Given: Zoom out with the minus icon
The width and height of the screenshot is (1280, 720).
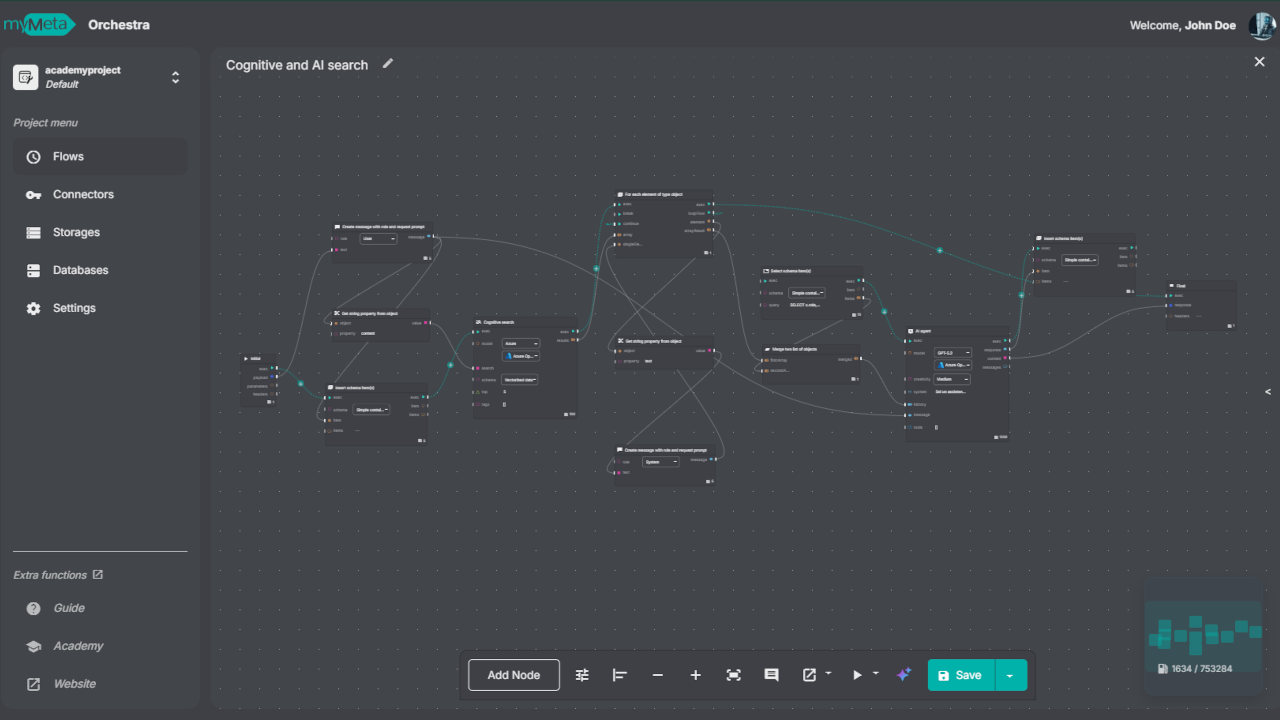Looking at the screenshot, I should 658,675.
